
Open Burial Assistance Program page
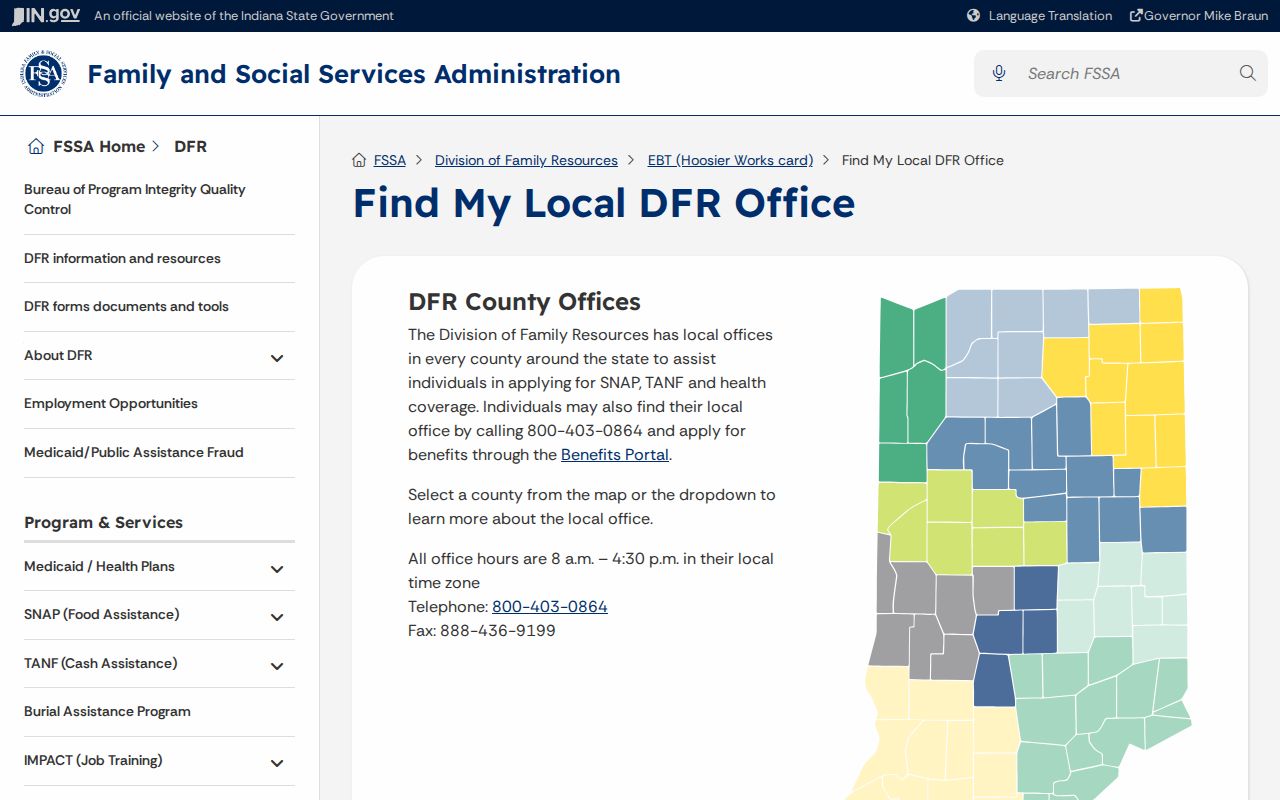point(107,712)
